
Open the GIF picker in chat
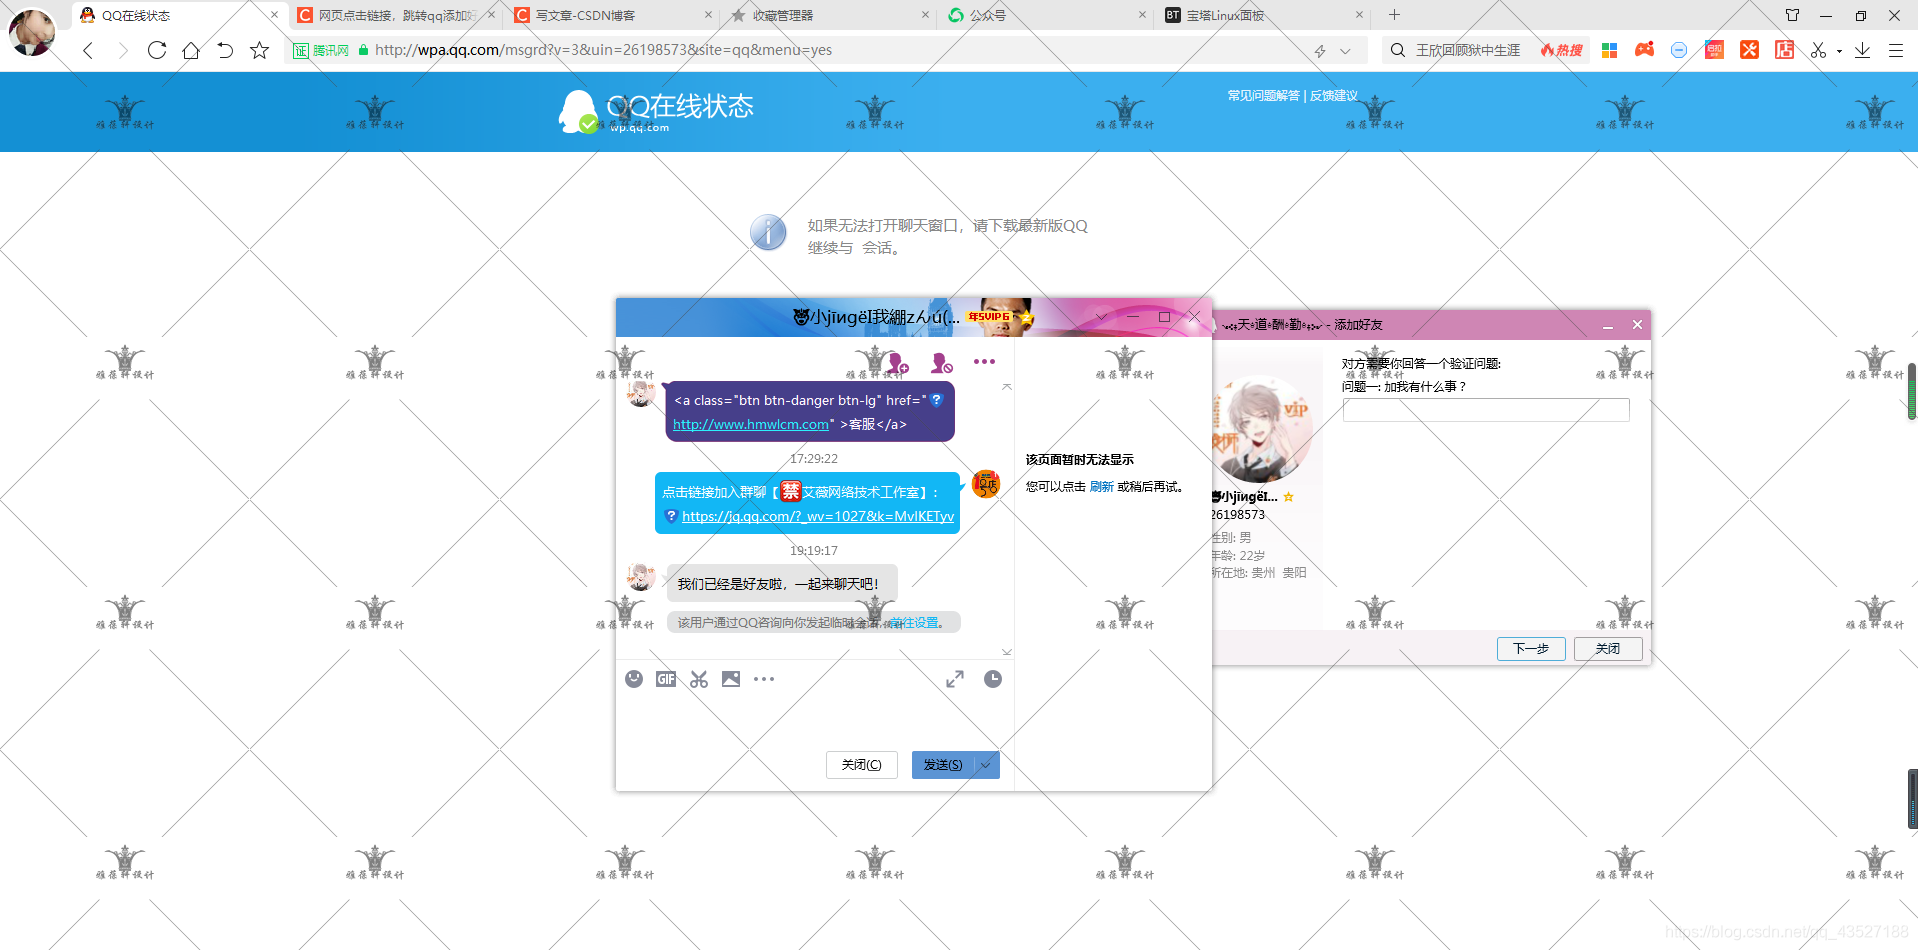point(666,679)
